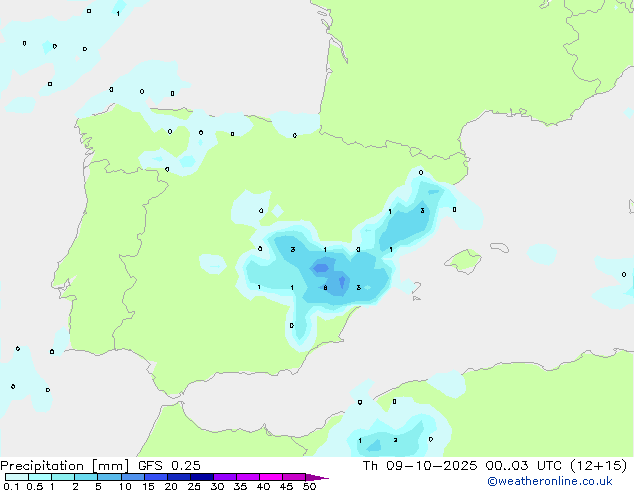Select the 30–35 mm purple swatch
This screenshot has width=634, height=490.
point(224,477)
